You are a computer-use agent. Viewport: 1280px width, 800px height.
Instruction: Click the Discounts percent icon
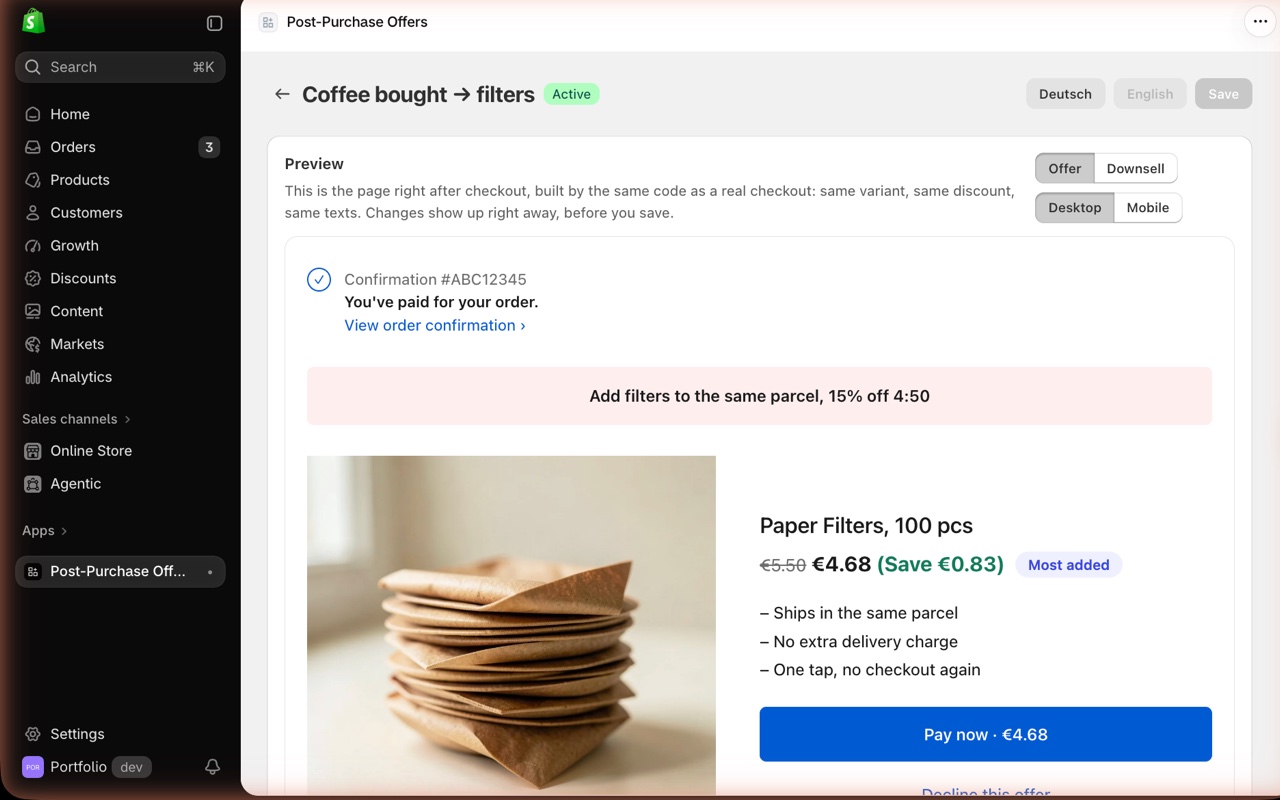tap(33, 278)
